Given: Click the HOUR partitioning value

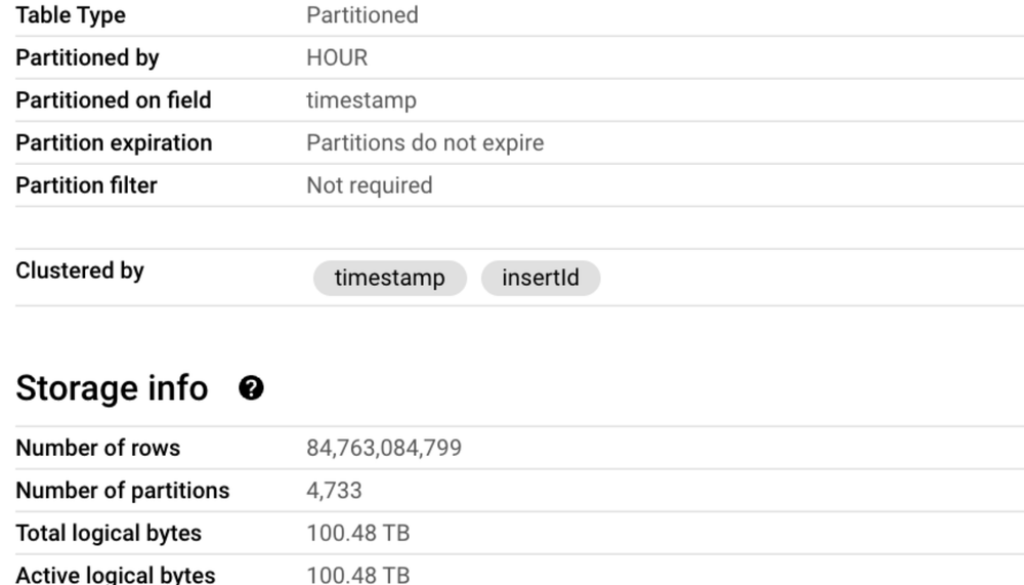Looking at the screenshot, I should point(337,58).
